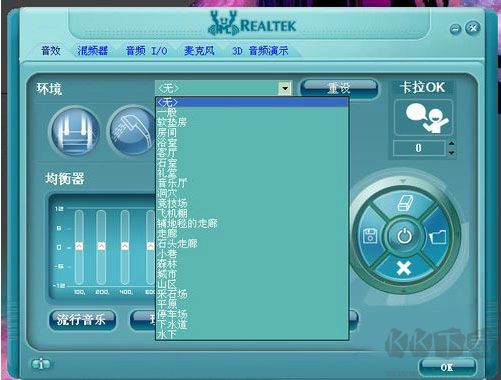Choose 水下 from the environment list

point(252,334)
